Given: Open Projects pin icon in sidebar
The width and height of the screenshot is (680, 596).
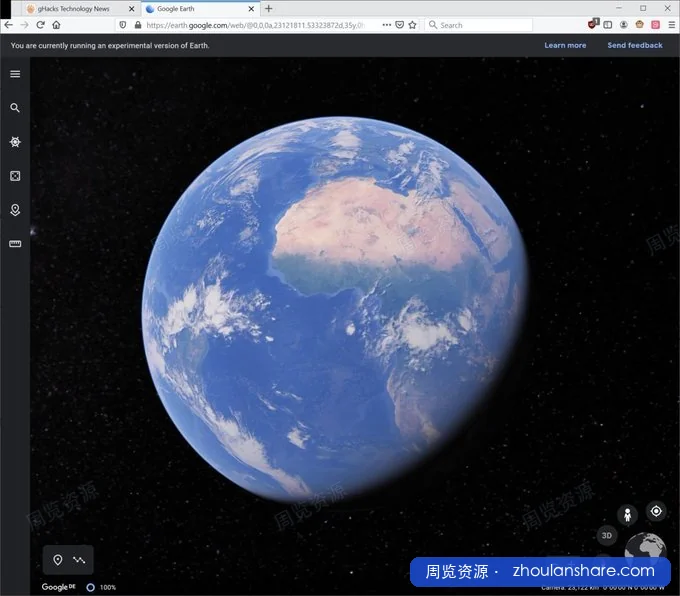Looking at the screenshot, I should [x=15, y=210].
